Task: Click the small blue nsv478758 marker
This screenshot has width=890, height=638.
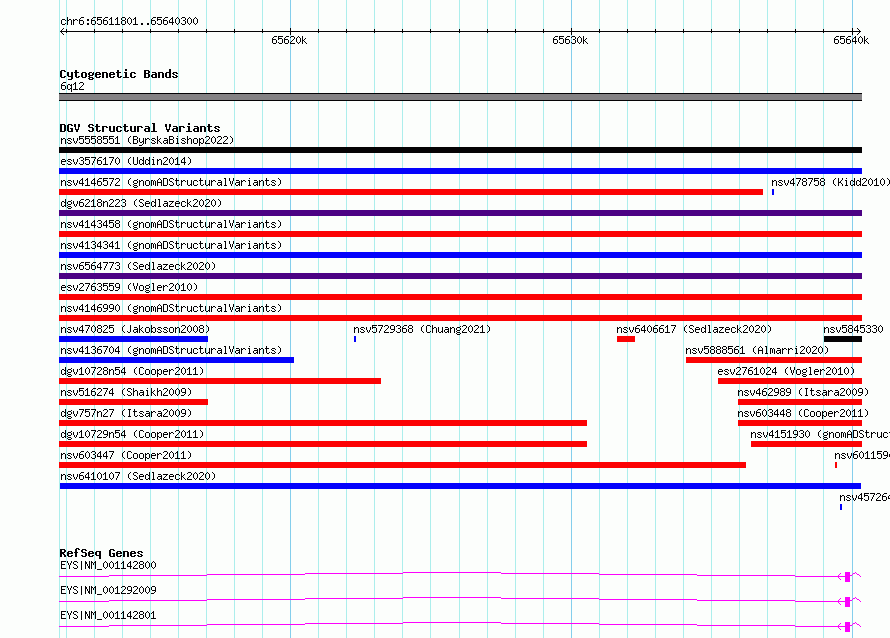Action: tap(773, 192)
